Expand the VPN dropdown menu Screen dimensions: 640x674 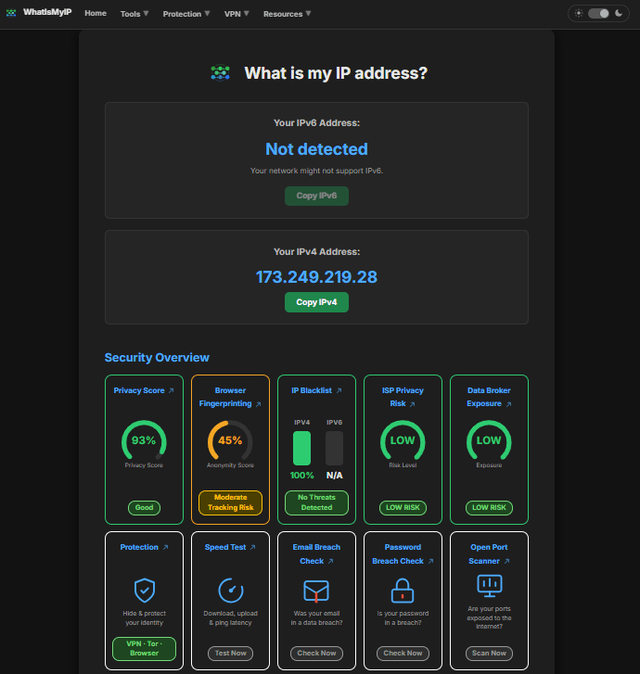236,14
